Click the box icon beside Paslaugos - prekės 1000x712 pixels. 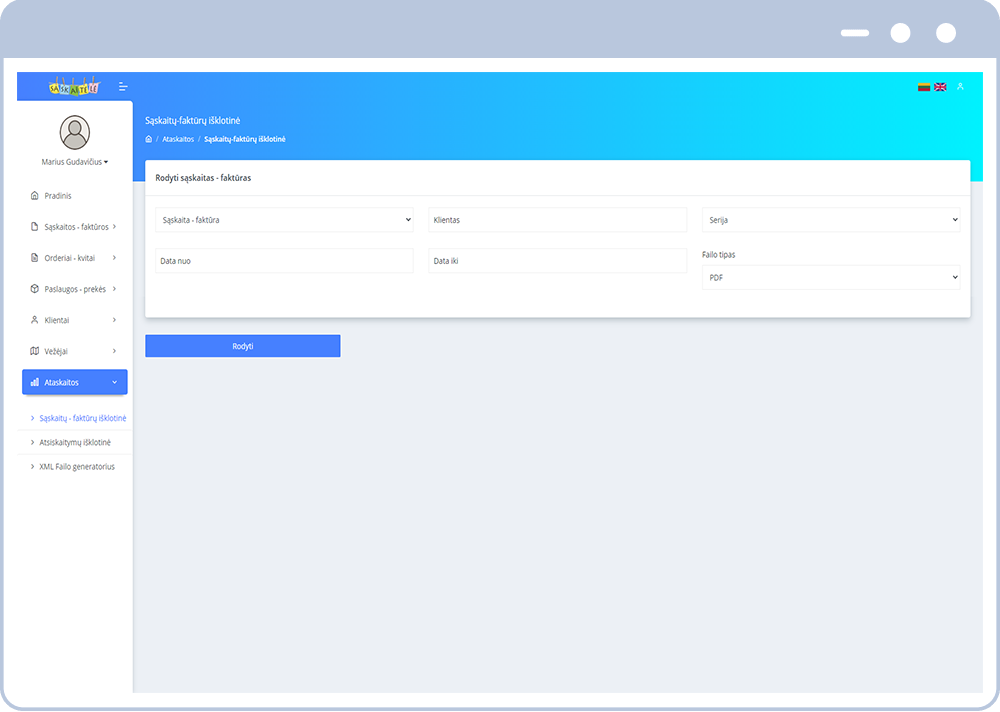pos(34,289)
